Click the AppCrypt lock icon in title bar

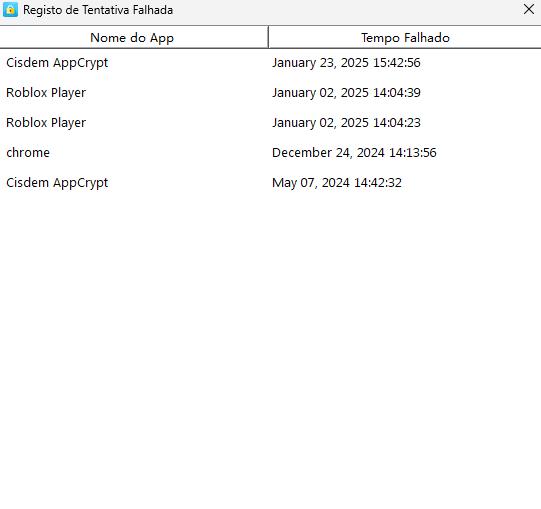[x=10, y=10]
